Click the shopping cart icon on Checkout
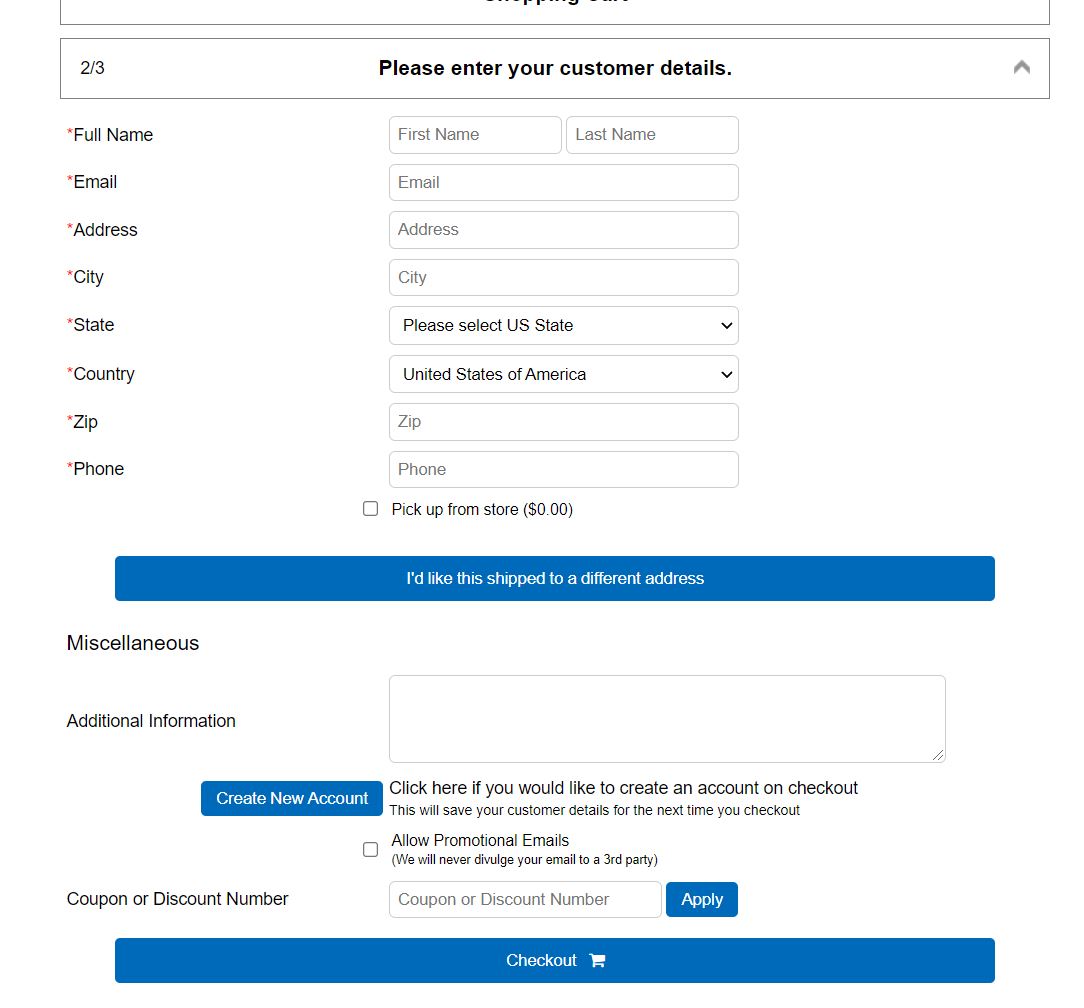Image resolution: width=1084 pixels, height=1008 pixels. coord(597,960)
